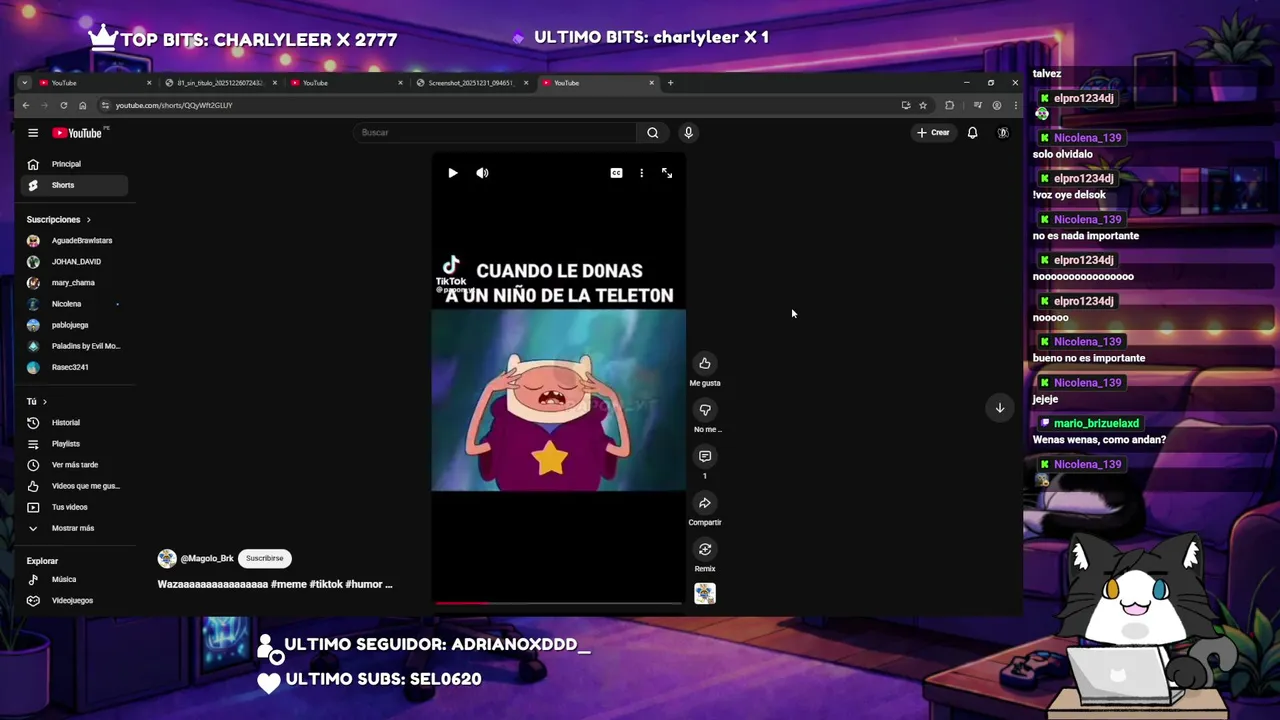Focus the Buscar search field
The image size is (1280, 720).
coord(495,133)
